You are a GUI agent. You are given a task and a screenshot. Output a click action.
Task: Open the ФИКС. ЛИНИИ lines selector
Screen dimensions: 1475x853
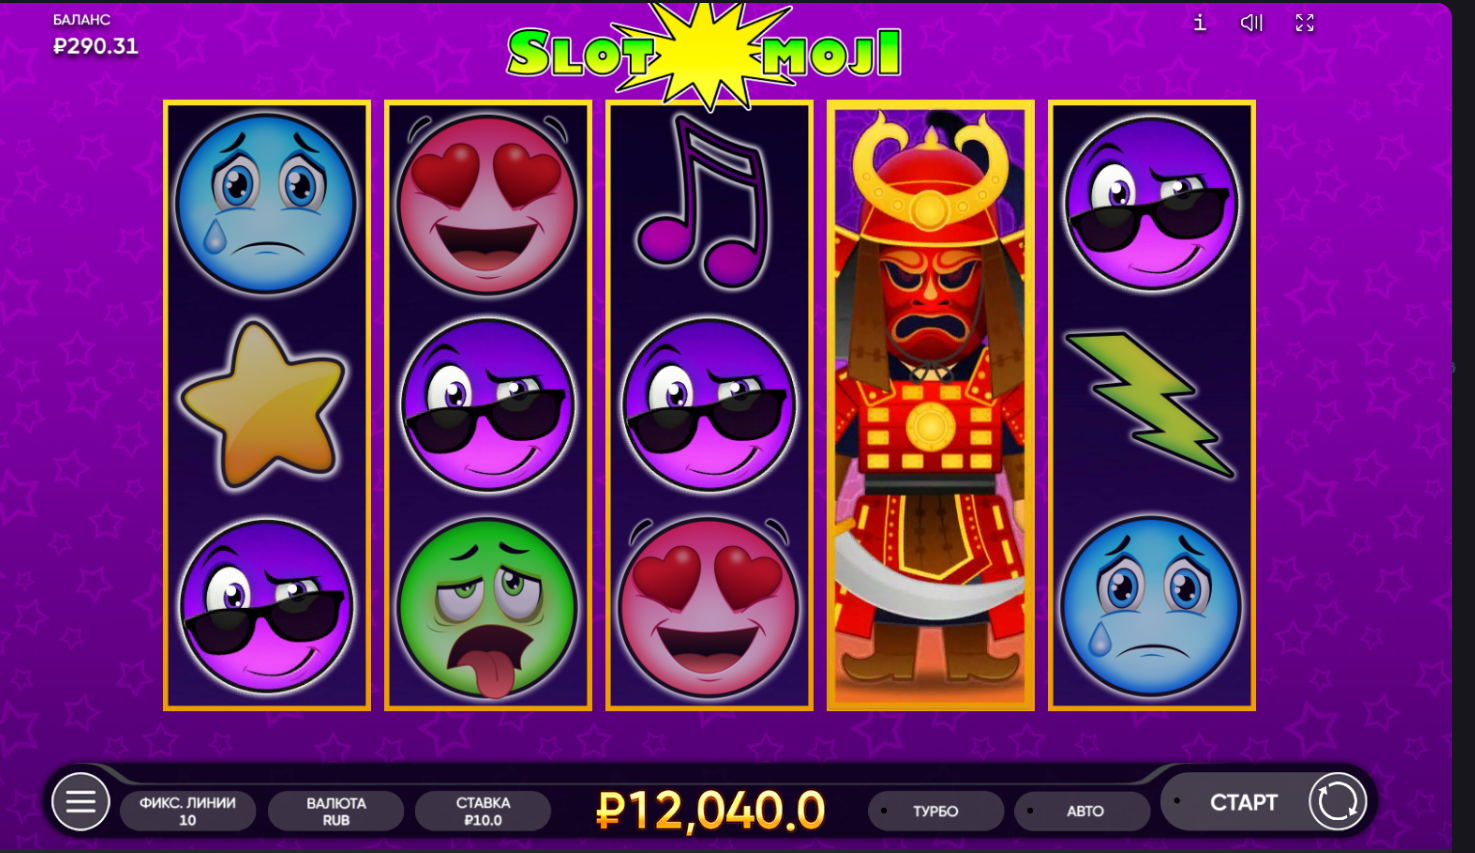click(x=188, y=811)
